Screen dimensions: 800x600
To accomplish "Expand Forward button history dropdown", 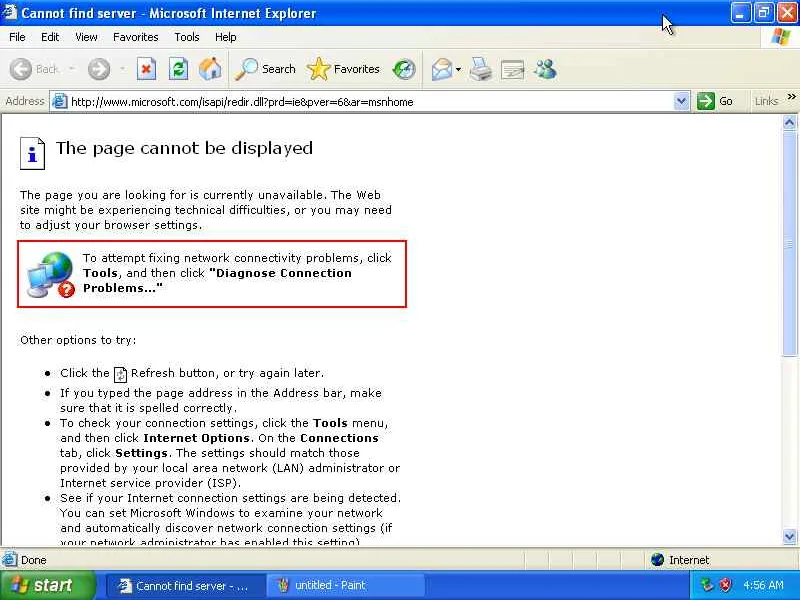I will pyautogui.click(x=122, y=69).
